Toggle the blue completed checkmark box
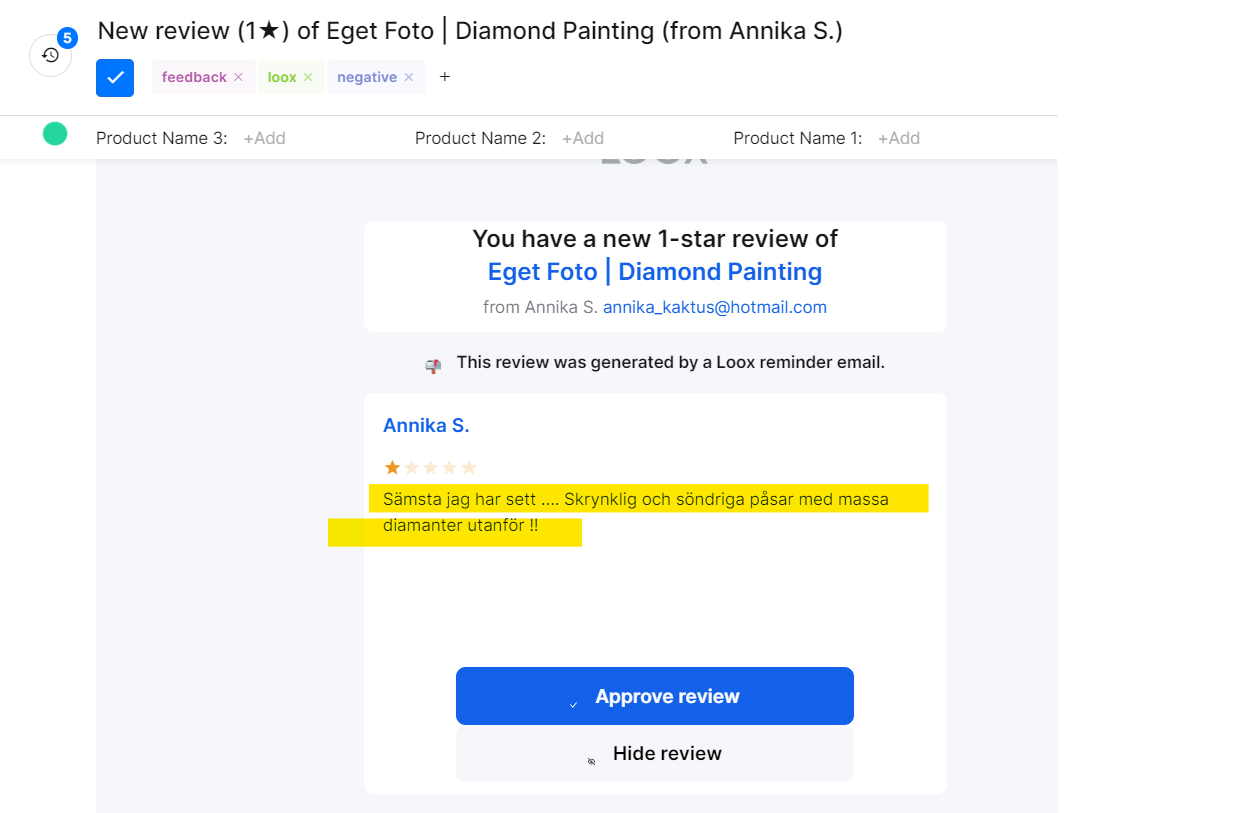This screenshot has height=813, width=1247. (x=115, y=78)
